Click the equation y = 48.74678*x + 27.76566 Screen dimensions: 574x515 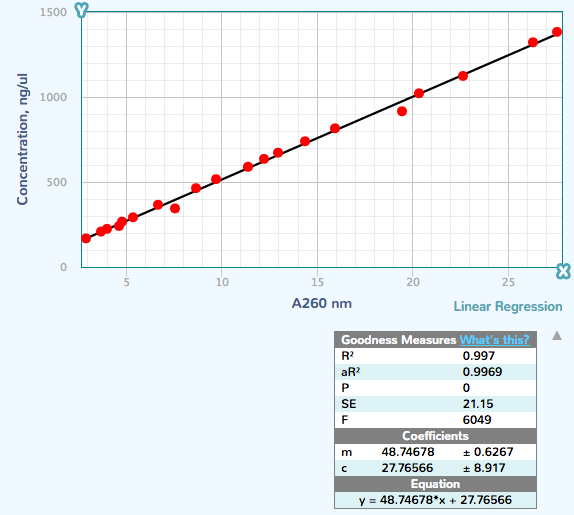tap(435, 500)
